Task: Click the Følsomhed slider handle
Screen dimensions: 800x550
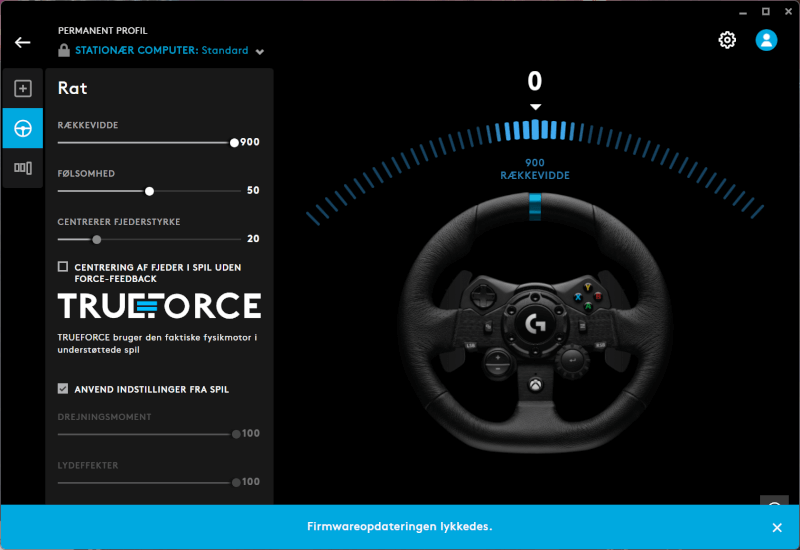Action: coord(149,191)
